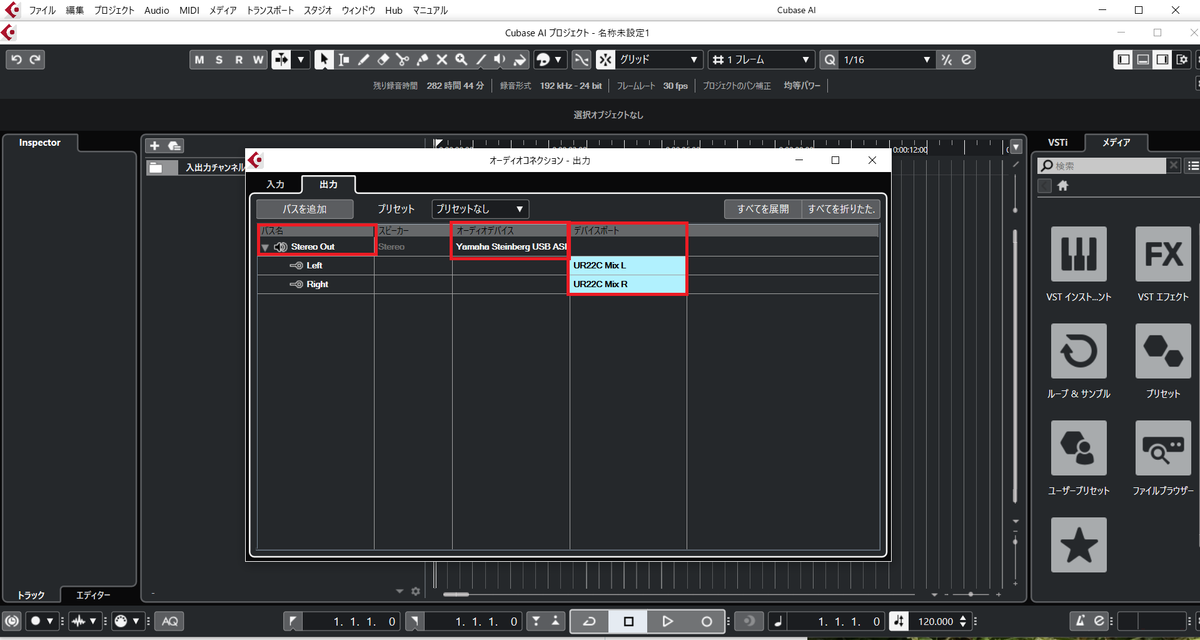Viewport: 1200px width, 640px height.
Task: Open the track presets icon beside plus
Action: (174, 146)
